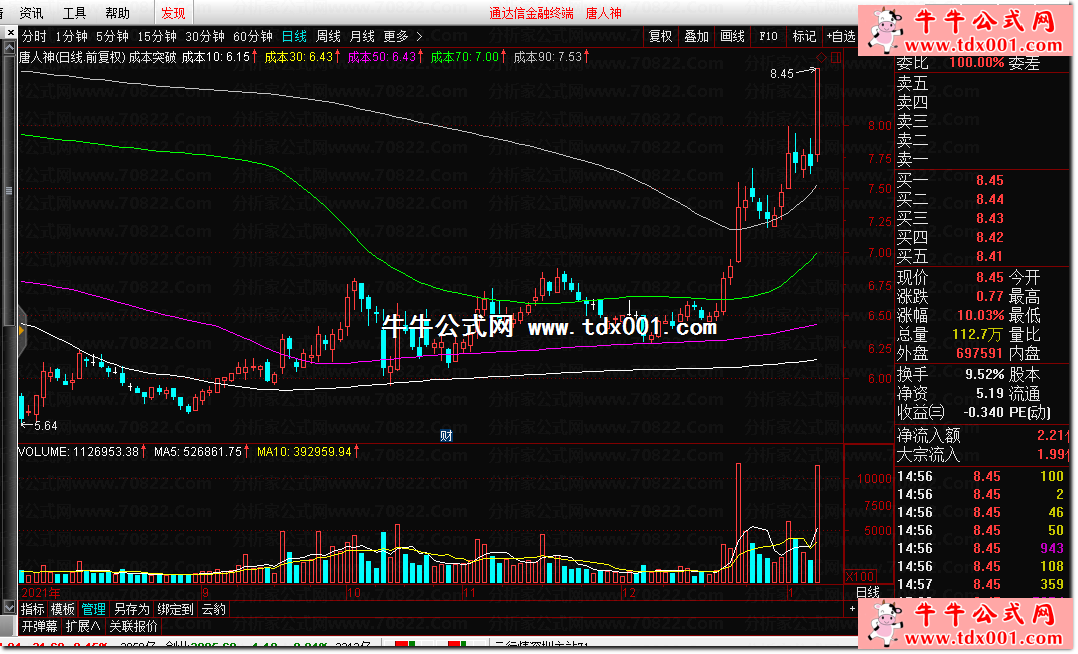Open the 另存为 save-as option
This screenshot has height=654, width=1078.
131,609
